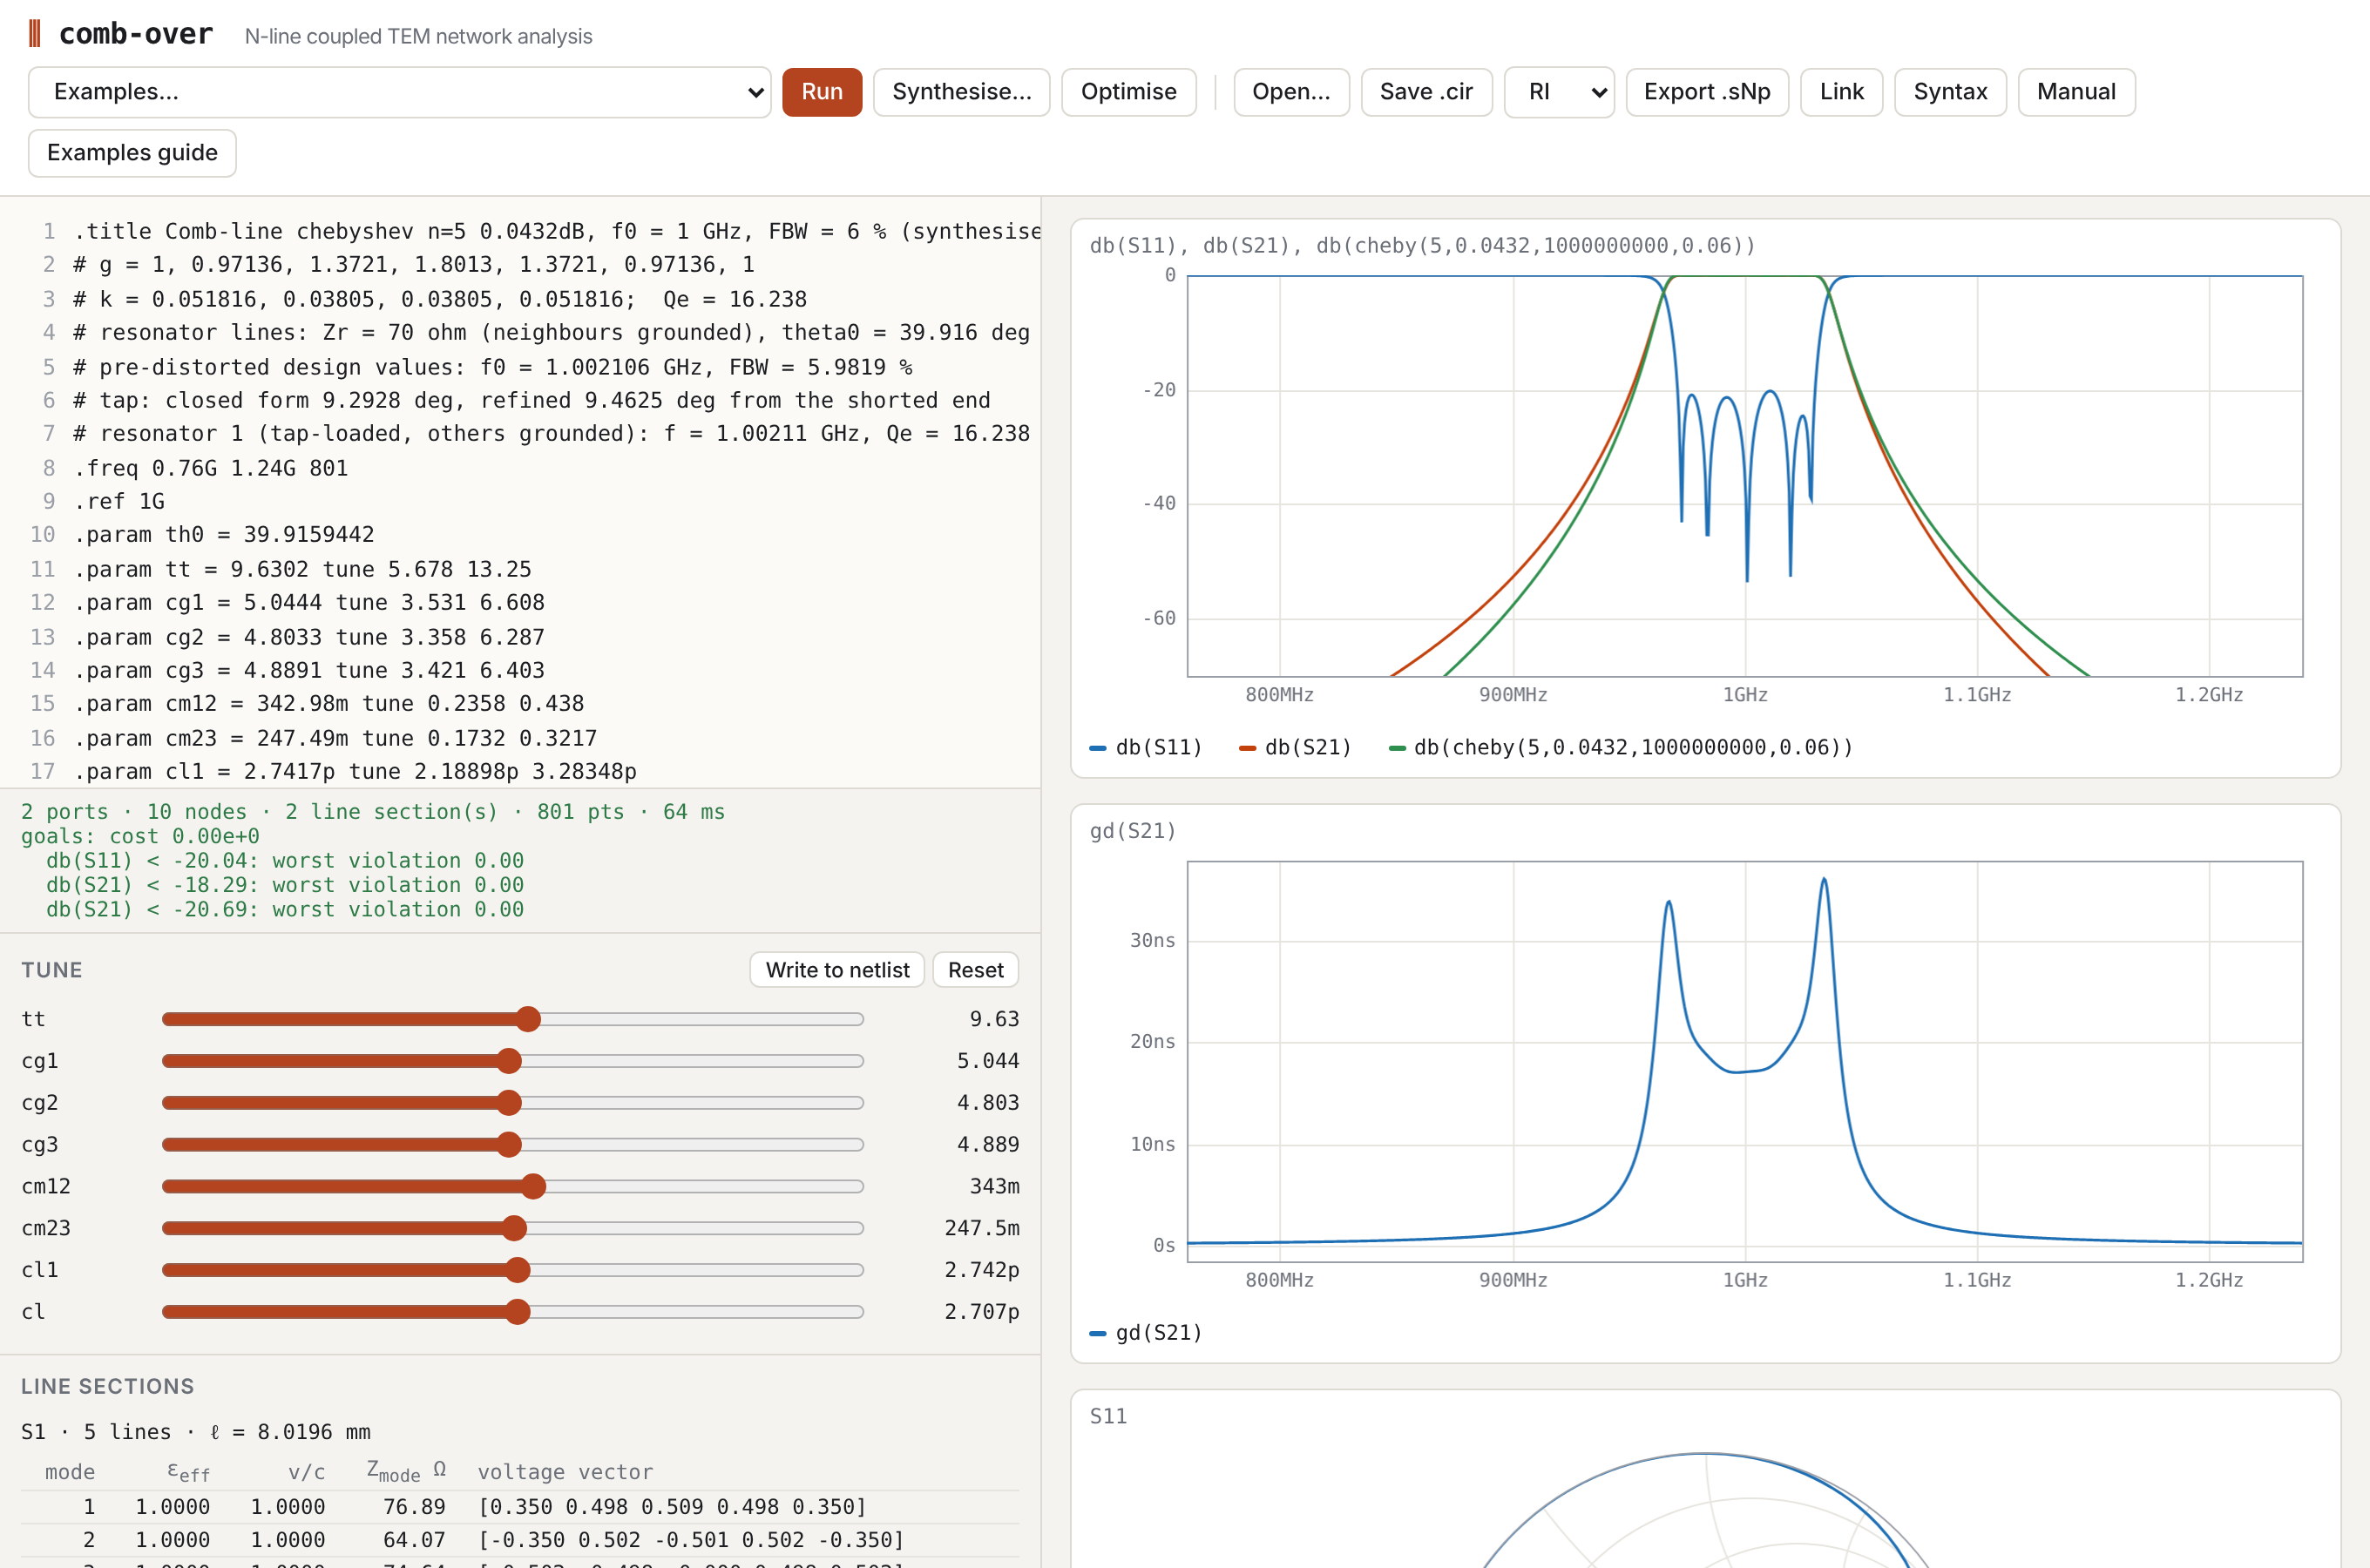Open the Syntax reference

click(1950, 92)
